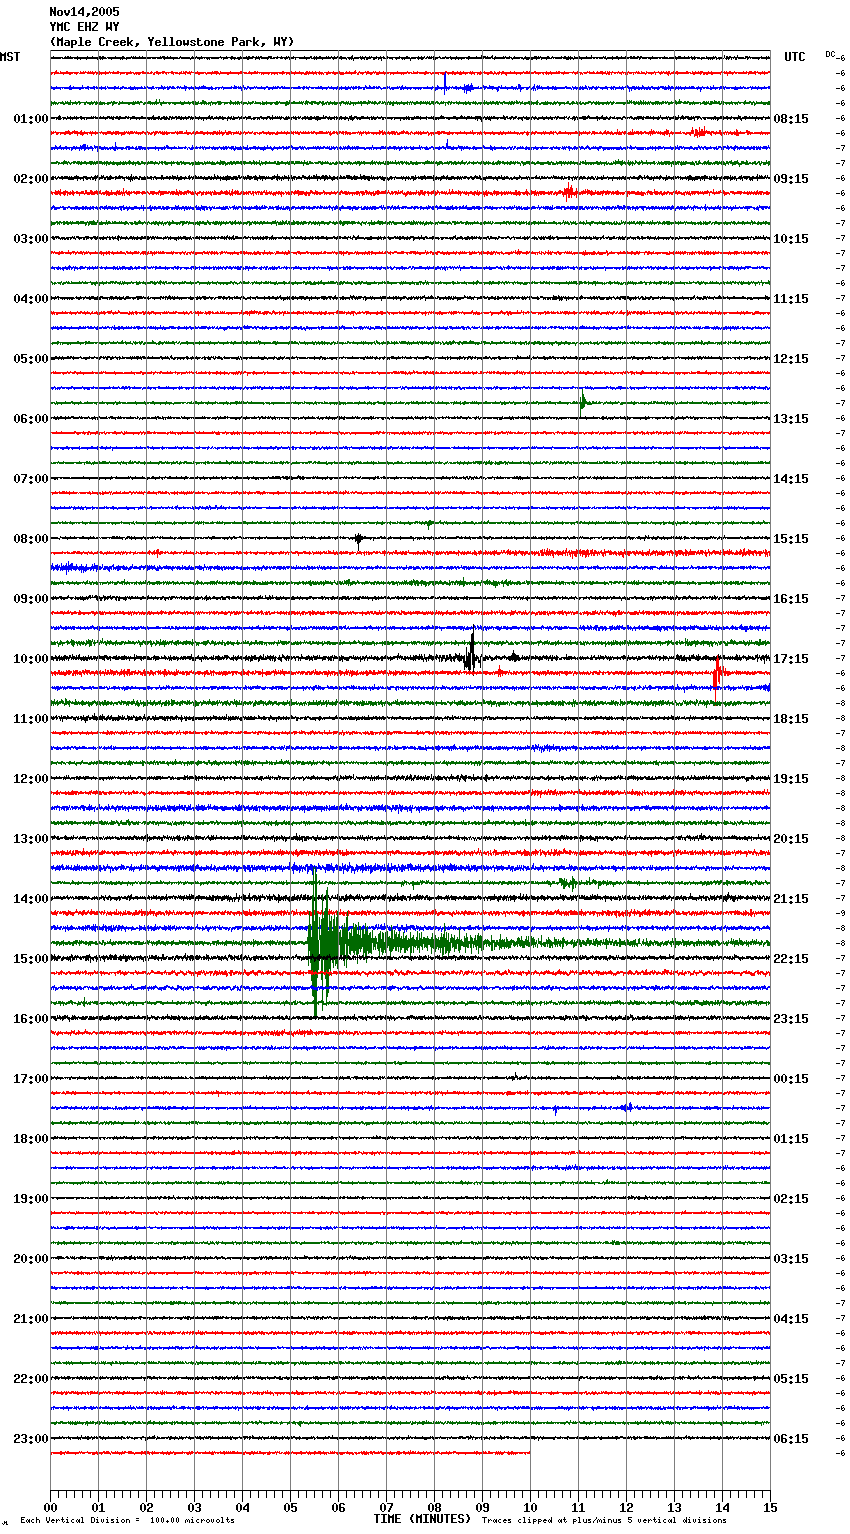This screenshot has width=850, height=1534.
Task: Click the 03 minute axis tick label
Action: pos(194,1508)
